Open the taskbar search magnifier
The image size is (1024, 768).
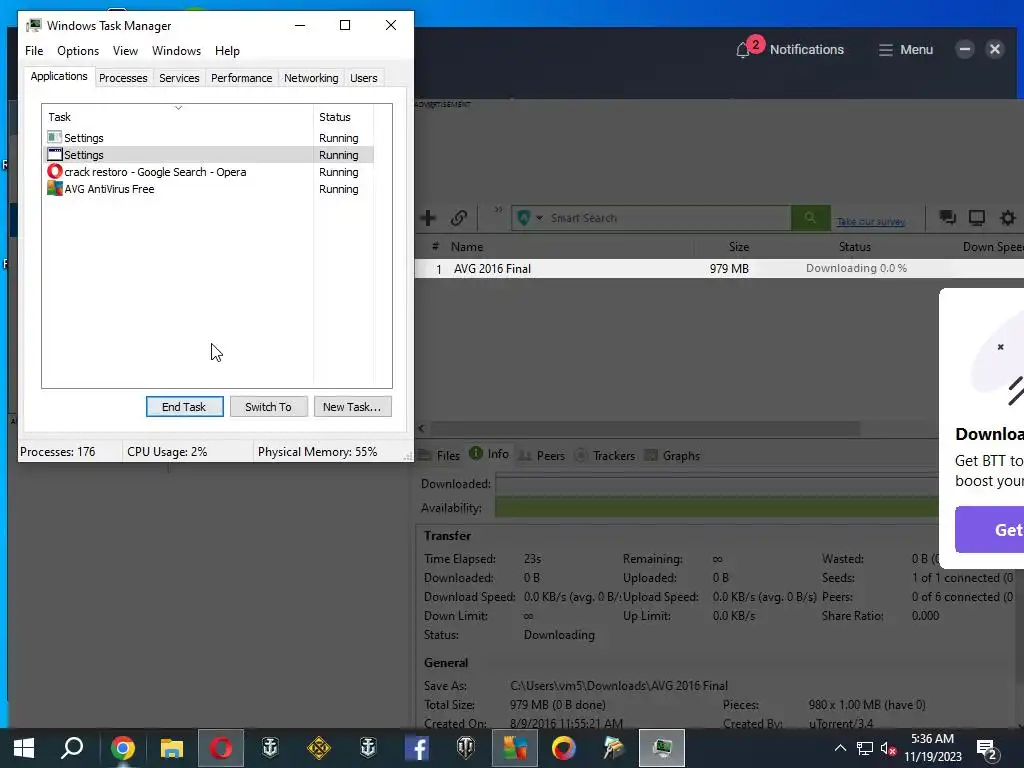pyautogui.click(x=72, y=748)
